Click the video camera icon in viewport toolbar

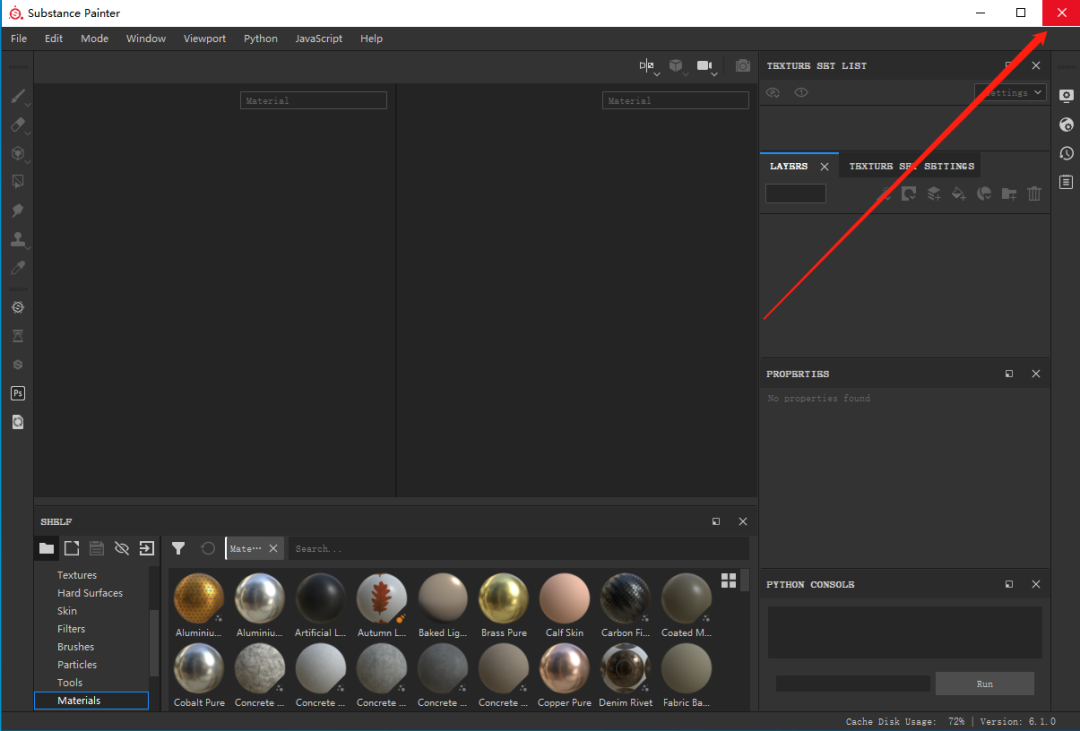(704, 65)
